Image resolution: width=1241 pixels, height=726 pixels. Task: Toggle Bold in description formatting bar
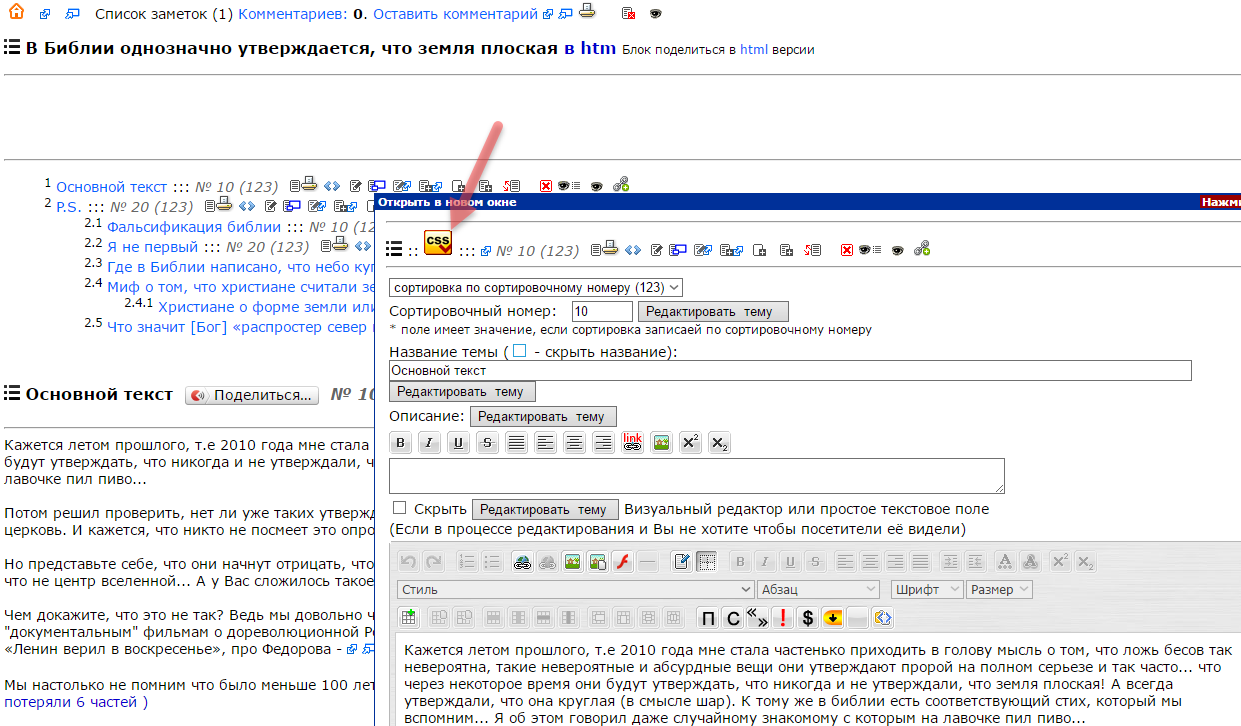401,443
